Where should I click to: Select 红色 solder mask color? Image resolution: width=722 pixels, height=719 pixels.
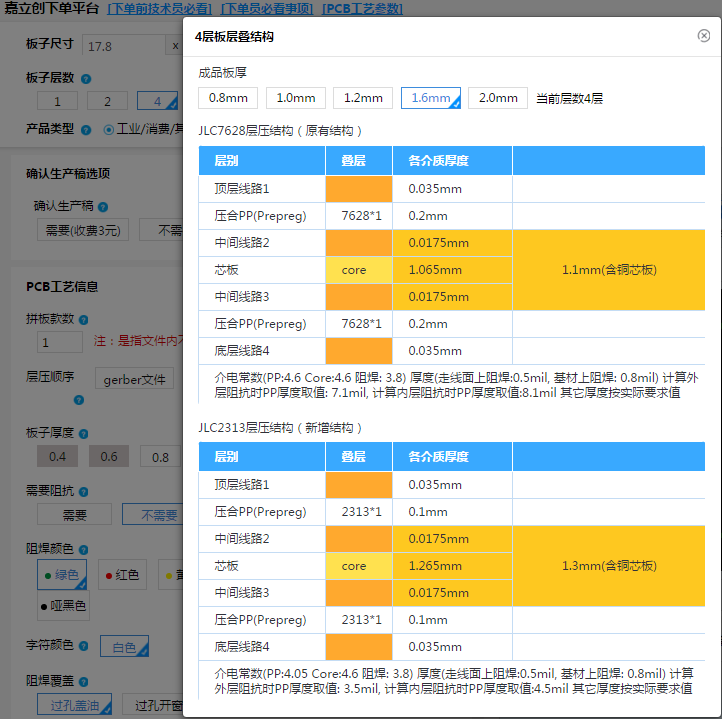[121, 576]
